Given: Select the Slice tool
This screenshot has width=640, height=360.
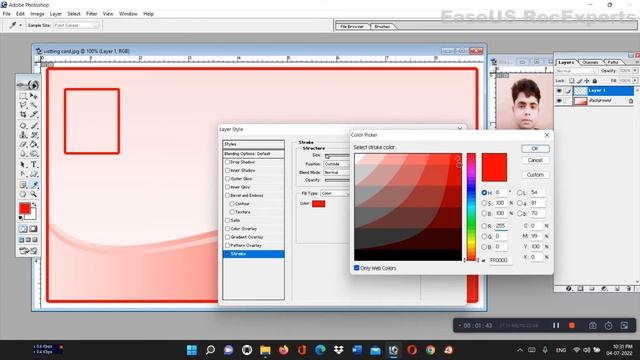Looking at the screenshot, I should 34,115.
